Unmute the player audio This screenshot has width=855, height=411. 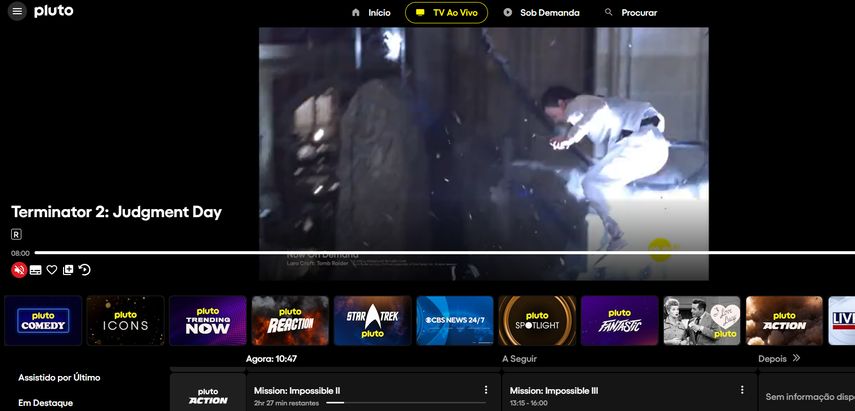point(19,270)
